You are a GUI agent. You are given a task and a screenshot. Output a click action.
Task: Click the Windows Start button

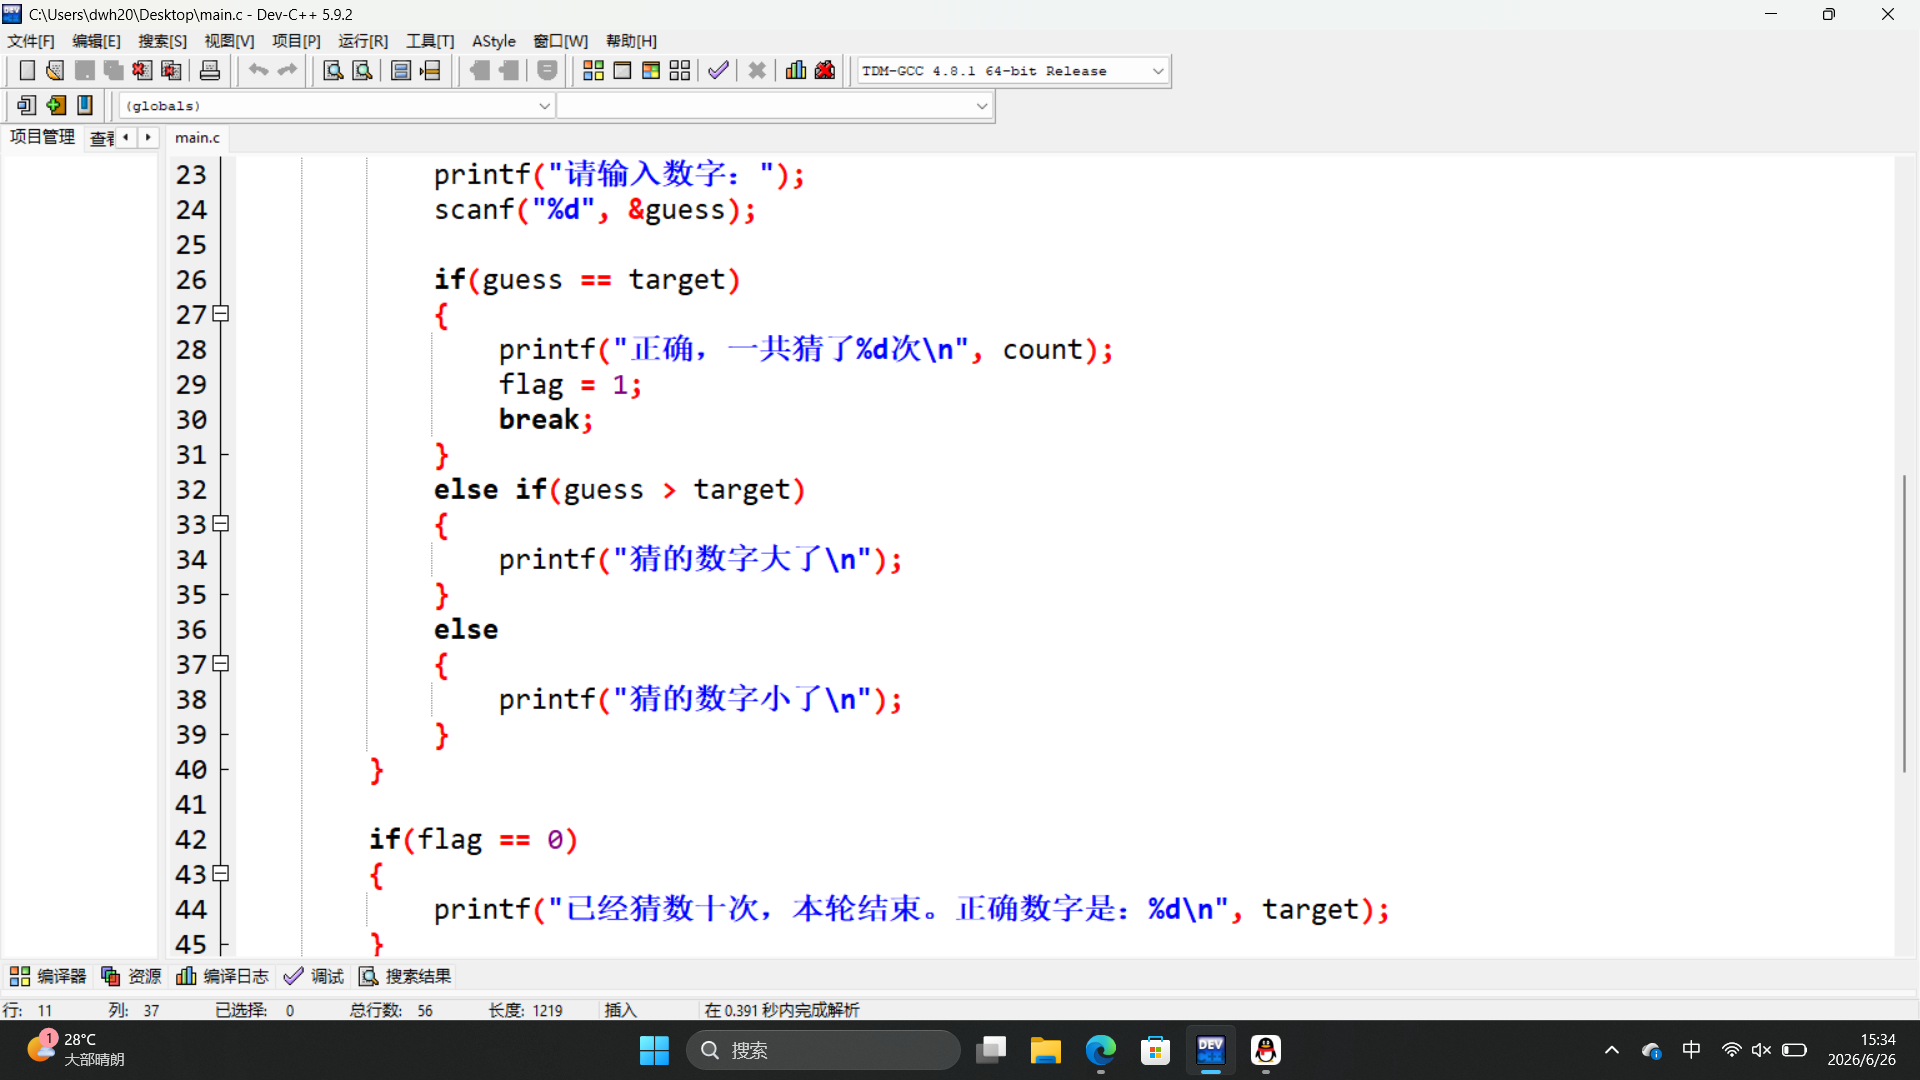click(x=654, y=1050)
